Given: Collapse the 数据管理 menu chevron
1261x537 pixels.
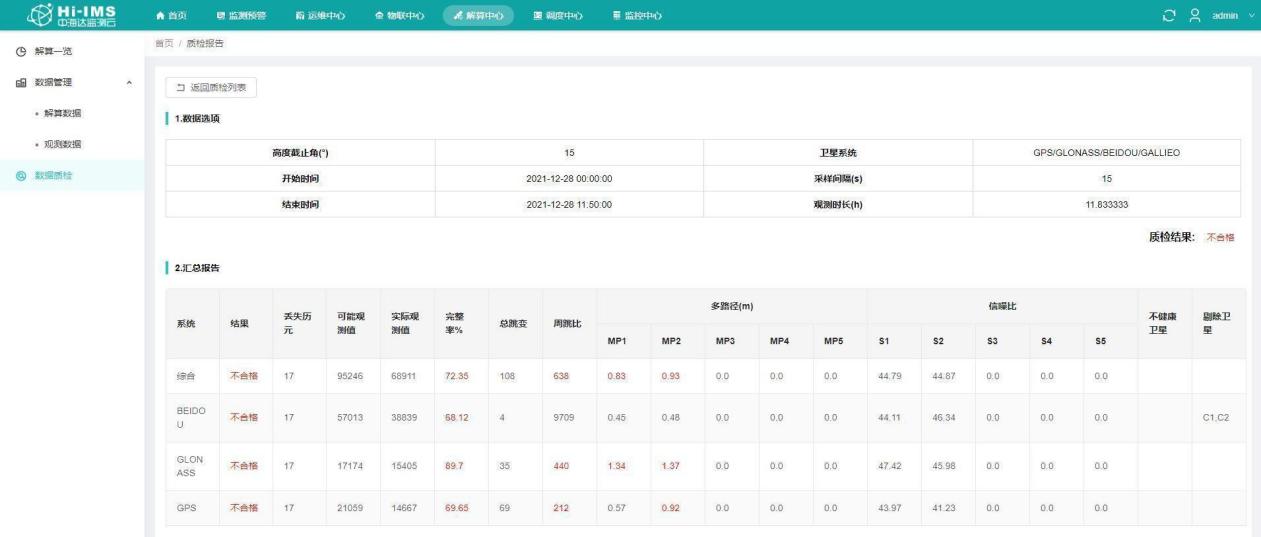Looking at the screenshot, I should coord(128,82).
